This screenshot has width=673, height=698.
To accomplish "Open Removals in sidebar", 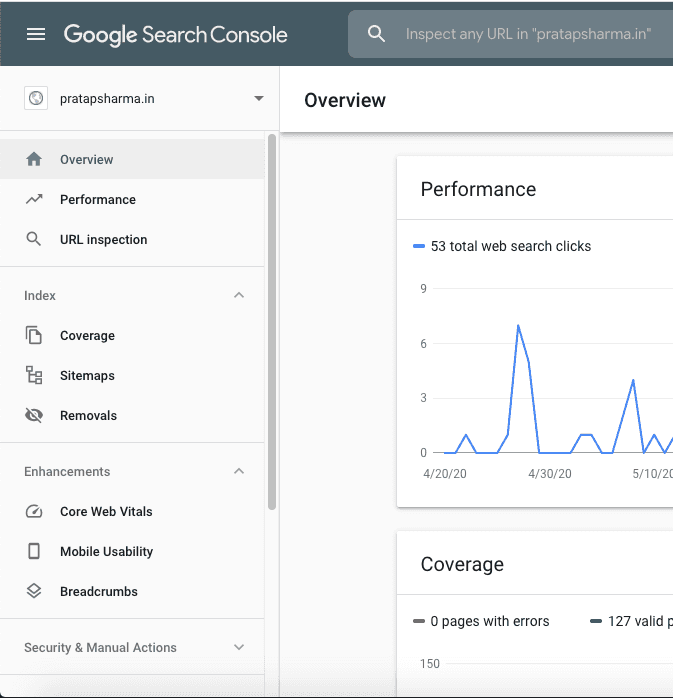I will point(132,415).
